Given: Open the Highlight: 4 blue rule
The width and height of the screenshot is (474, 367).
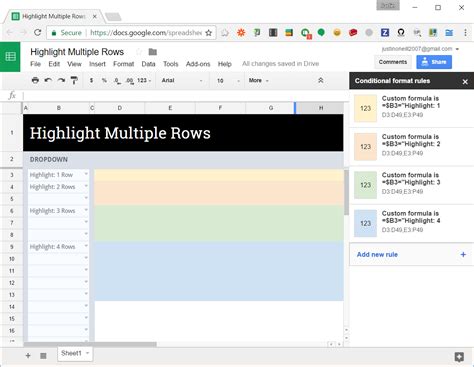Looking at the screenshot, I should pos(412,223).
